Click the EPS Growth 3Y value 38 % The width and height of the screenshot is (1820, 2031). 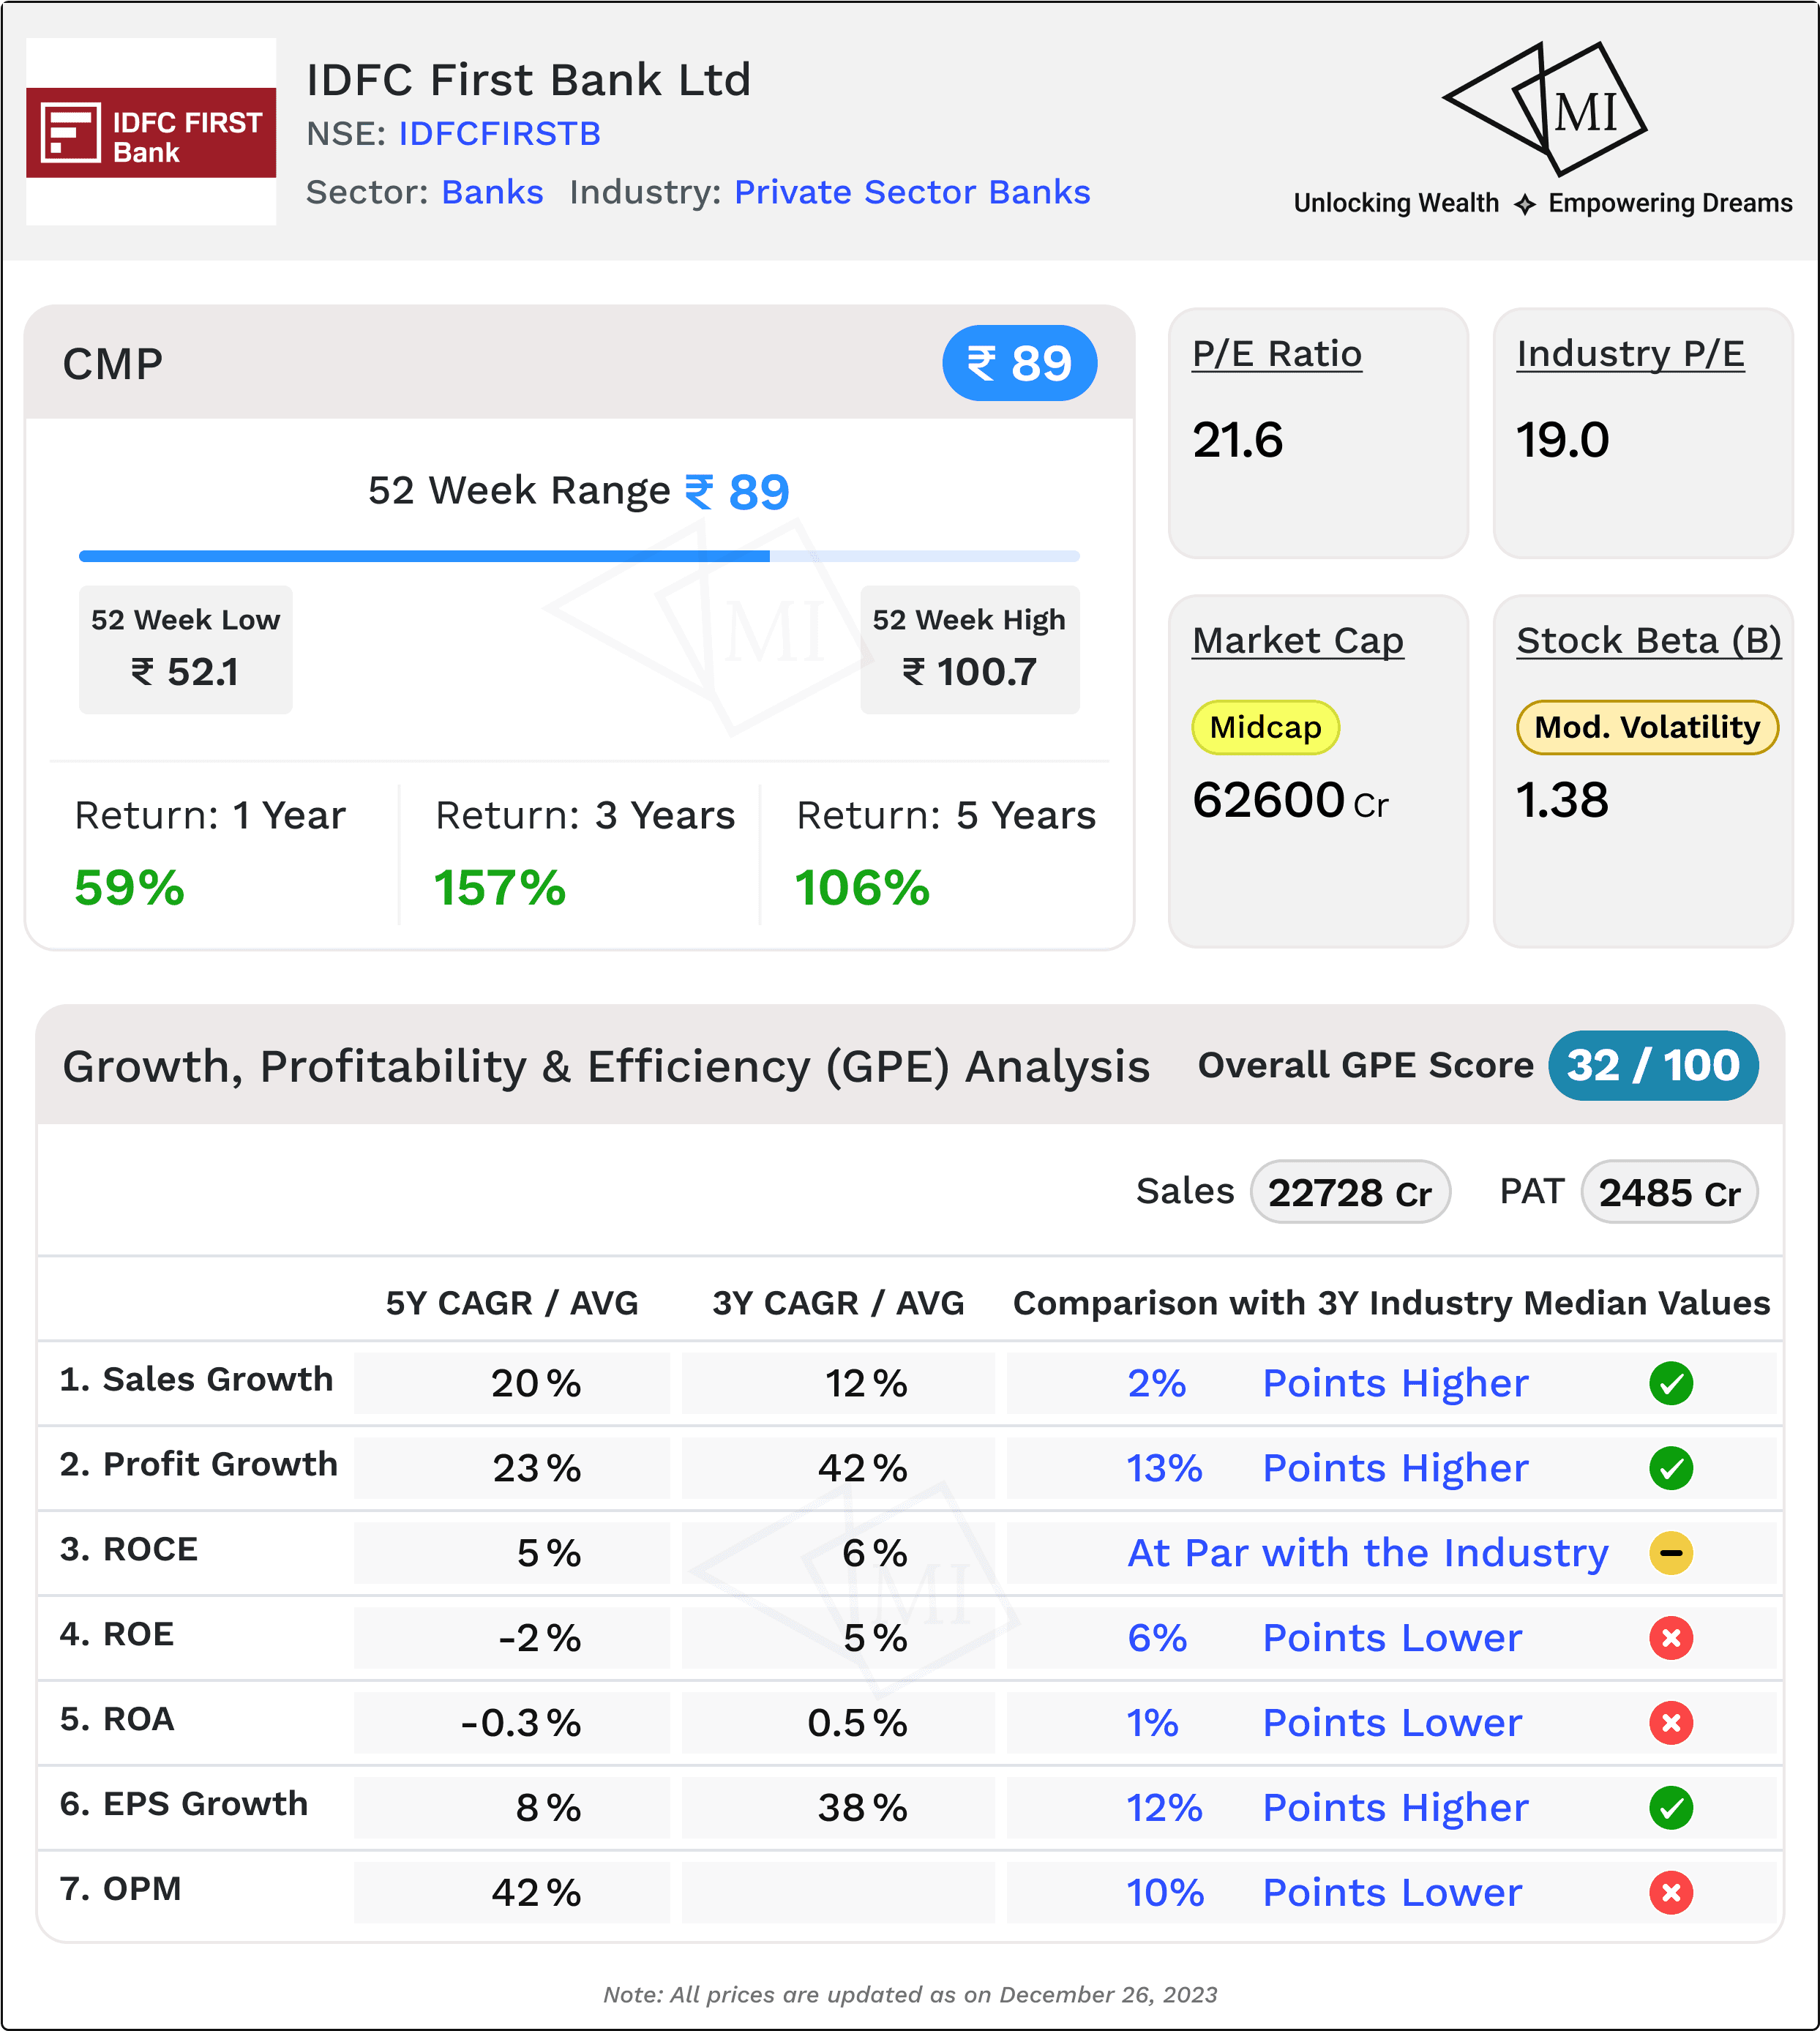coord(863,1809)
